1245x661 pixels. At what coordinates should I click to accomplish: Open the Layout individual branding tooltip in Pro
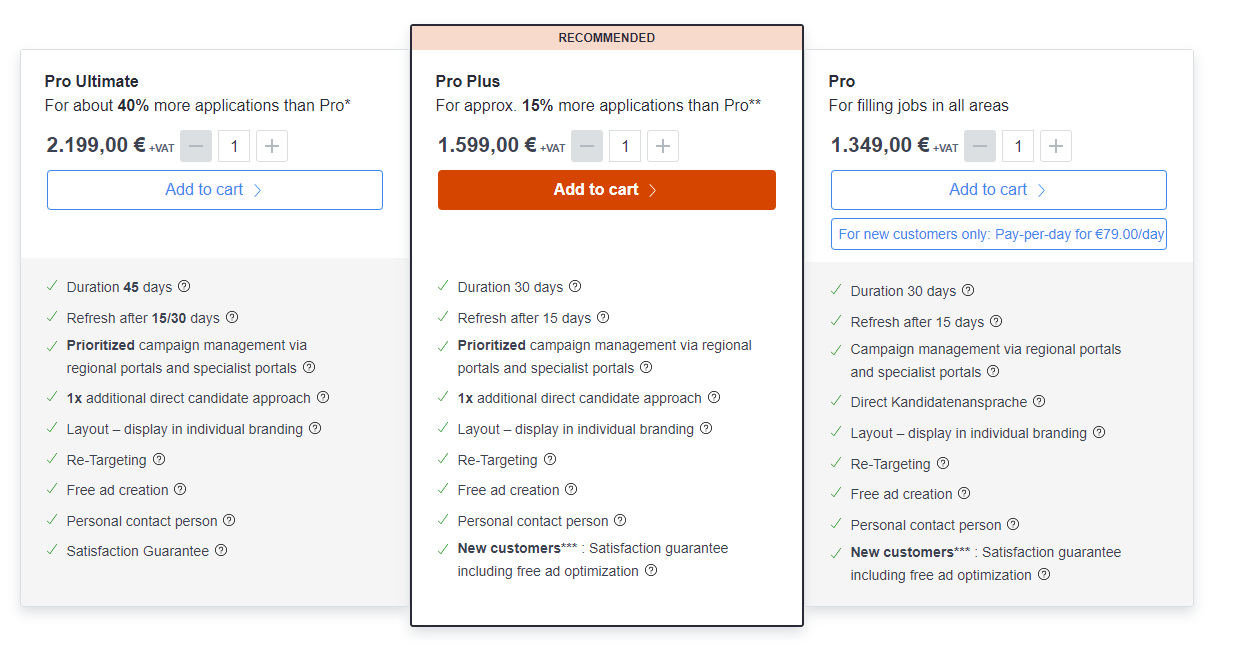[x=1098, y=433]
